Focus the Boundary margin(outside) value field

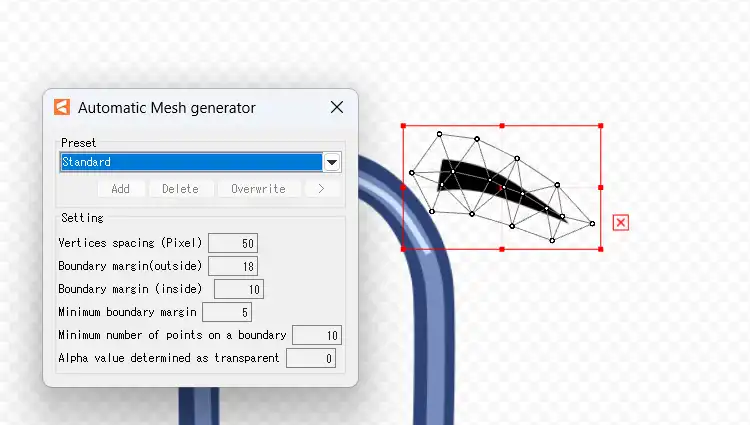(x=233, y=266)
